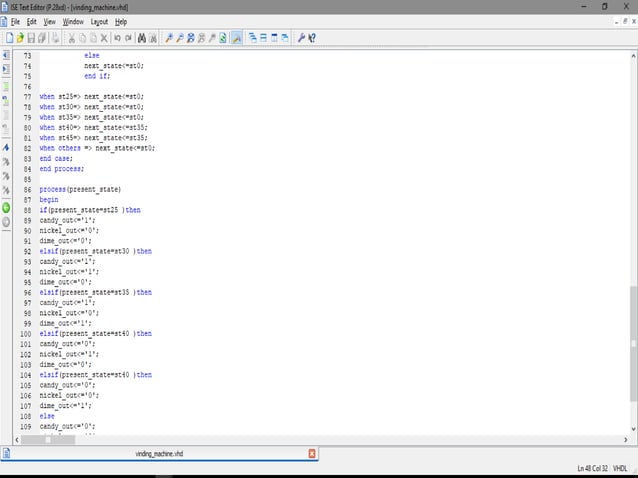The height and width of the screenshot is (478, 638).
Task: Click the Cut scissors icon
Action: pyautogui.click(x=71, y=37)
